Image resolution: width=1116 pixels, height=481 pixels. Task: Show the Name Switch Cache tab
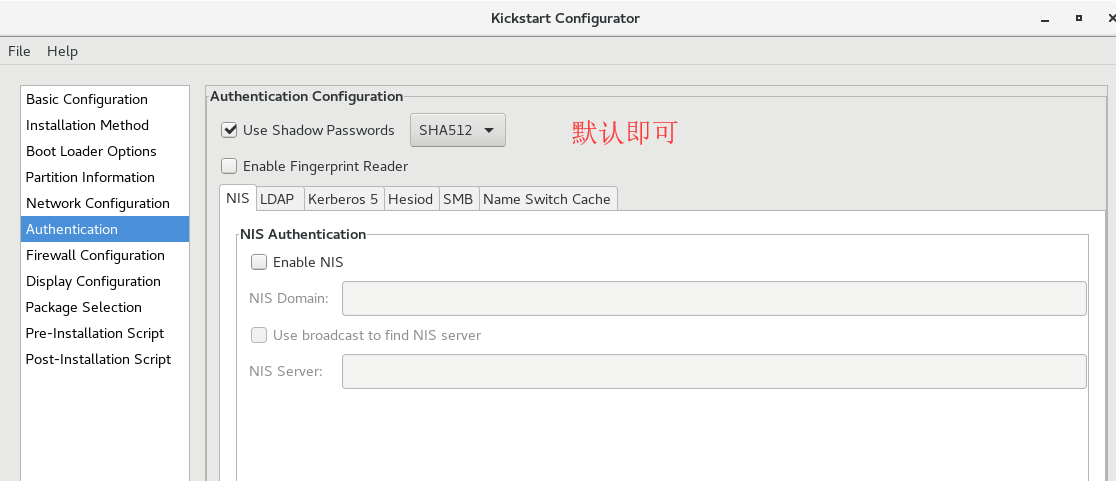pos(547,199)
